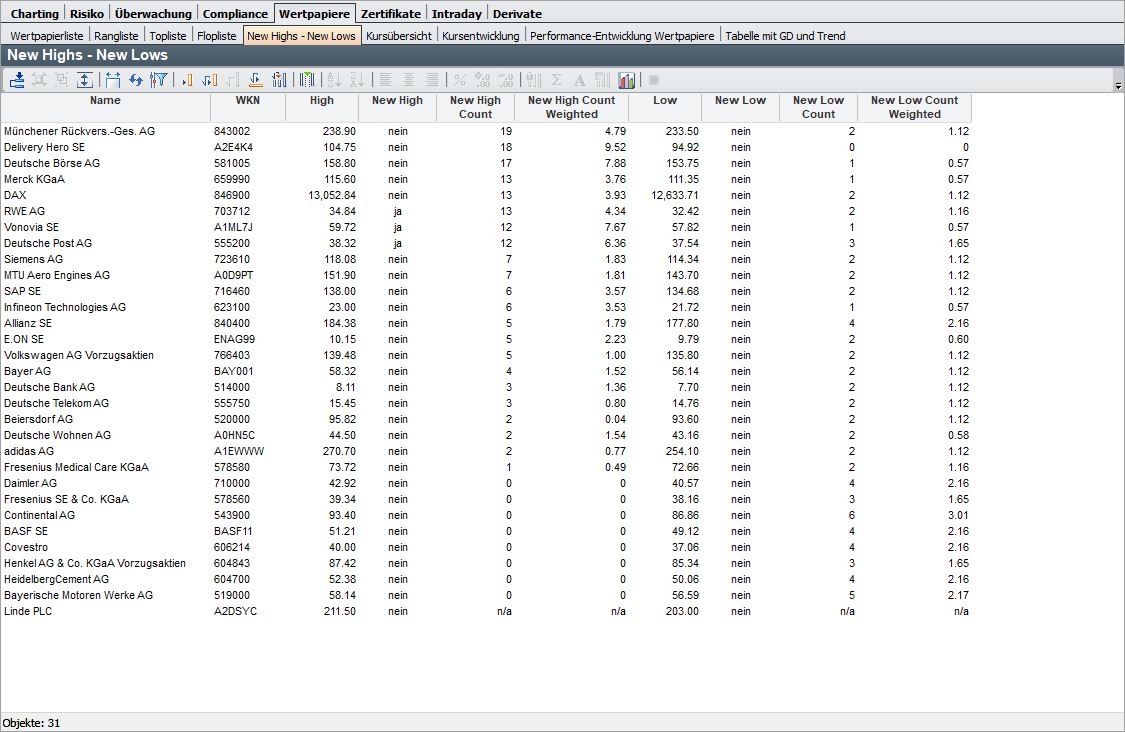Open the Derivate main tab
Image resolution: width=1125 pixels, height=732 pixels.
517,14
